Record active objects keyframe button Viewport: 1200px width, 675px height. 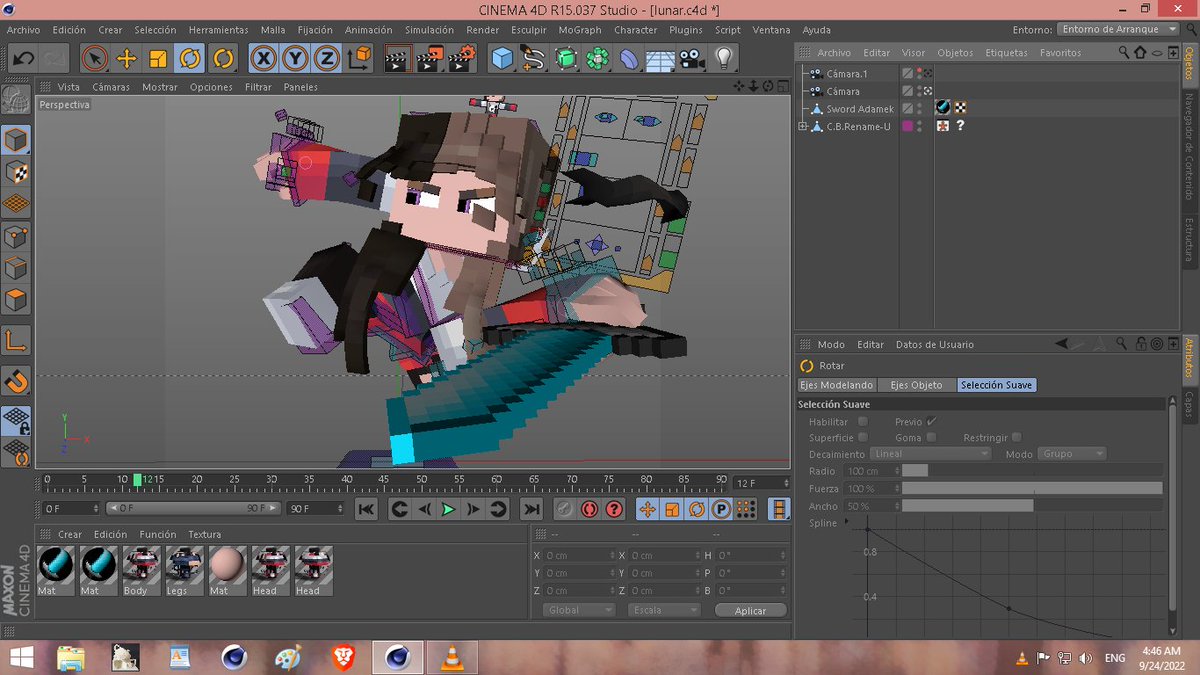point(565,509)
